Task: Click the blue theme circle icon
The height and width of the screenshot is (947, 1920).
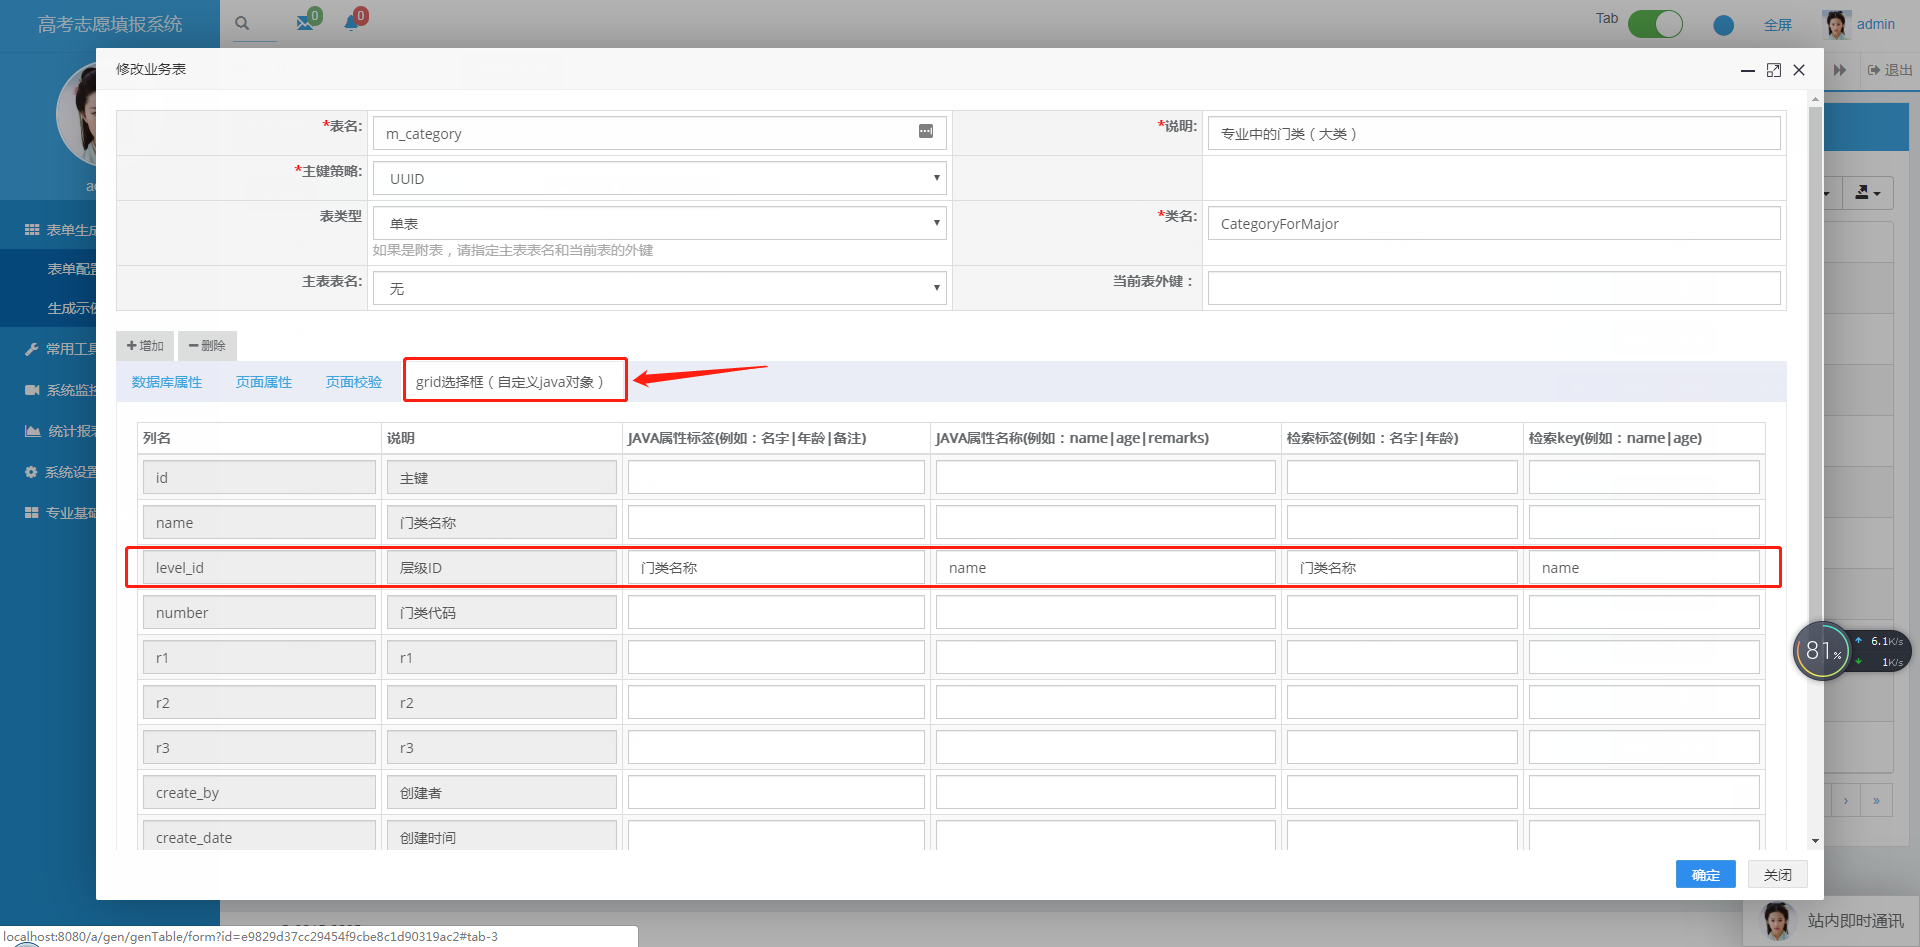Action: pos(1723,25)
